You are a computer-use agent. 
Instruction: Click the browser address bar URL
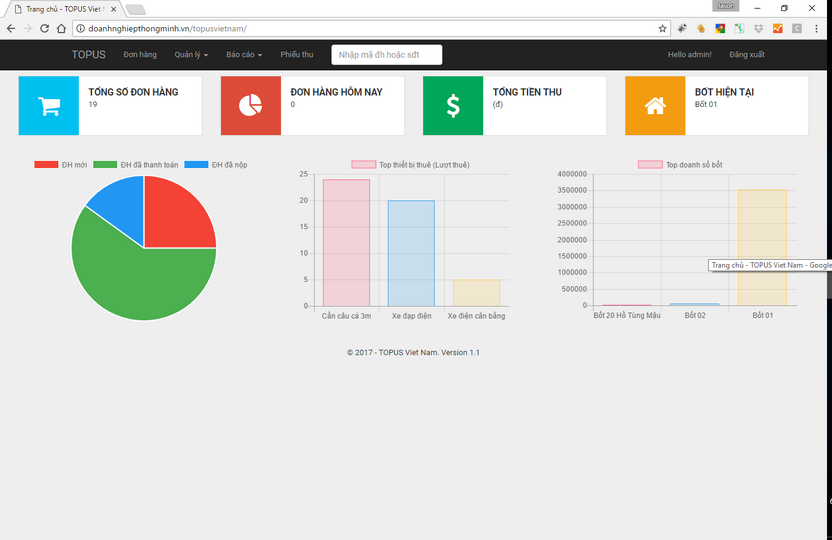coord(167,29)
